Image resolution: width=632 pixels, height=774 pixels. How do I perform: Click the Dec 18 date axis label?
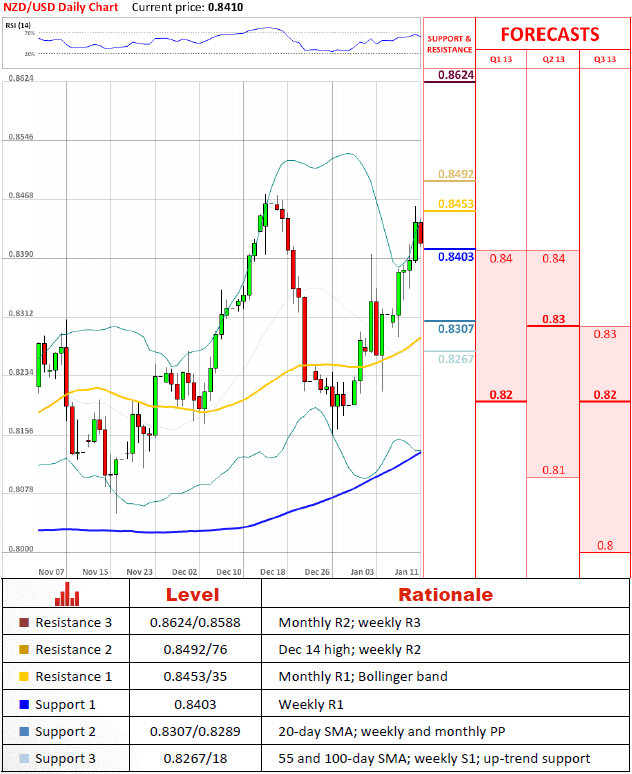pos(273,572)
